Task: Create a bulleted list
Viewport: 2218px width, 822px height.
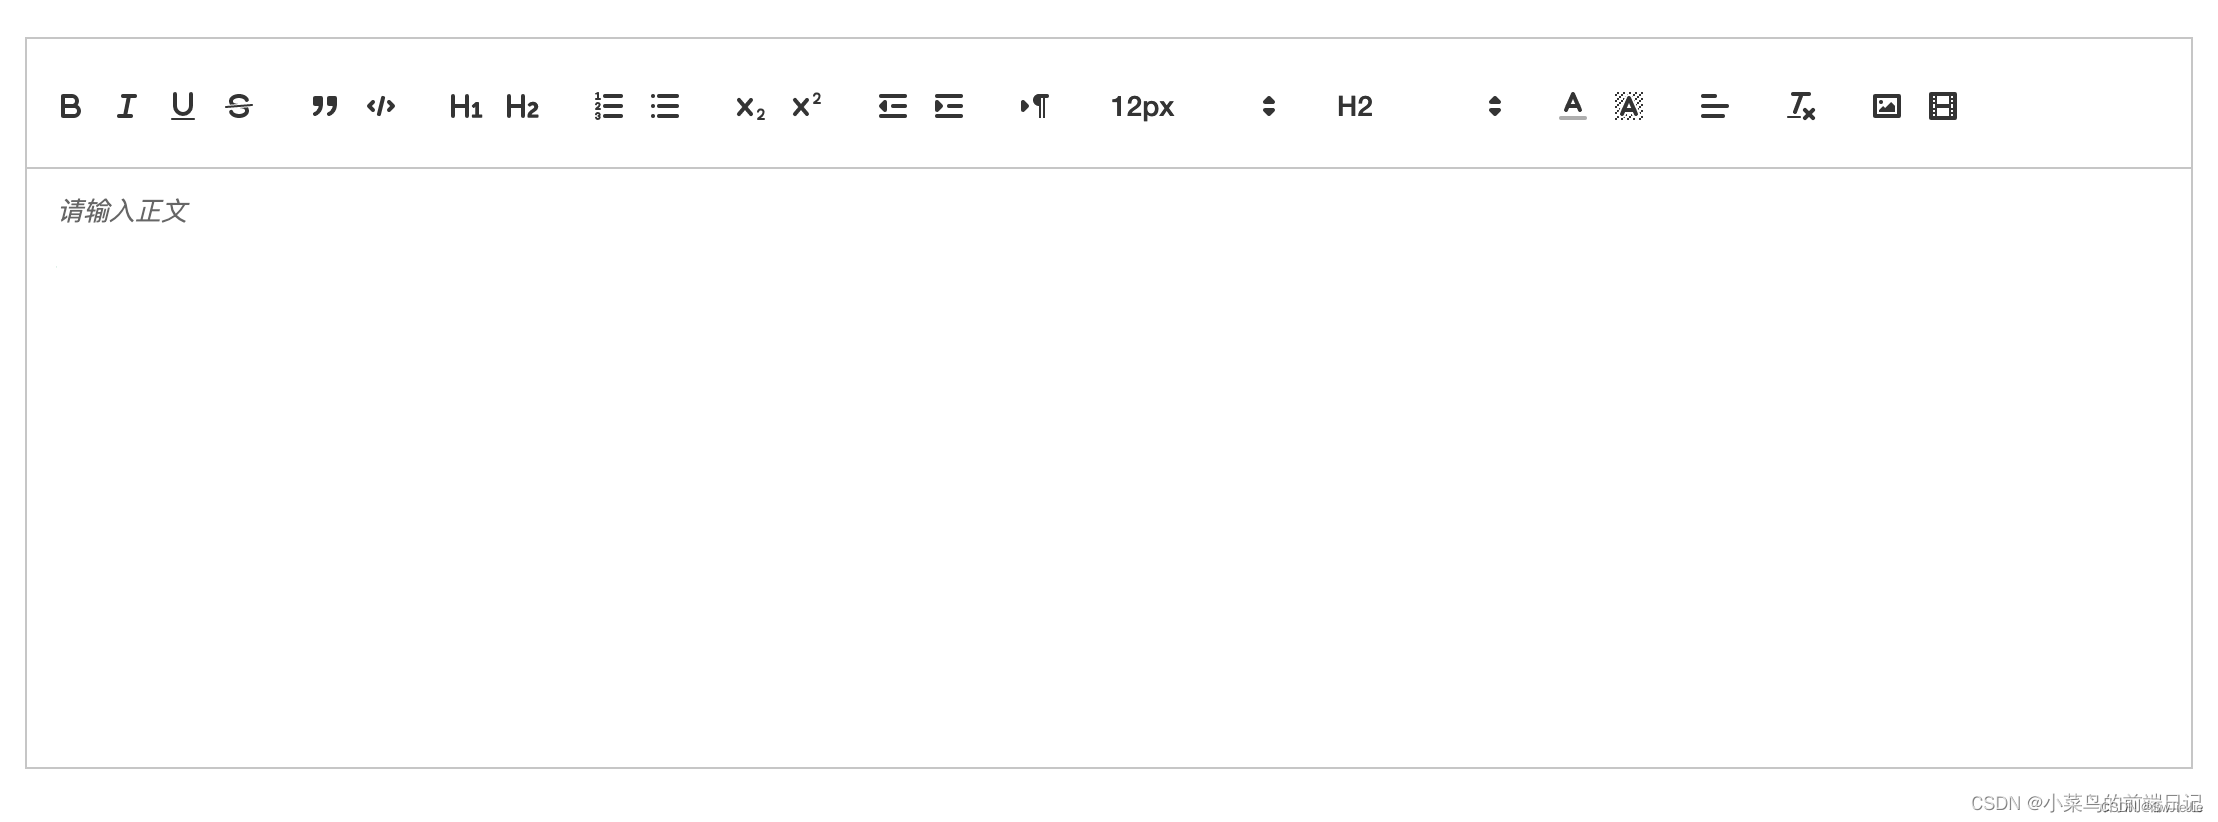Action: 664,106
